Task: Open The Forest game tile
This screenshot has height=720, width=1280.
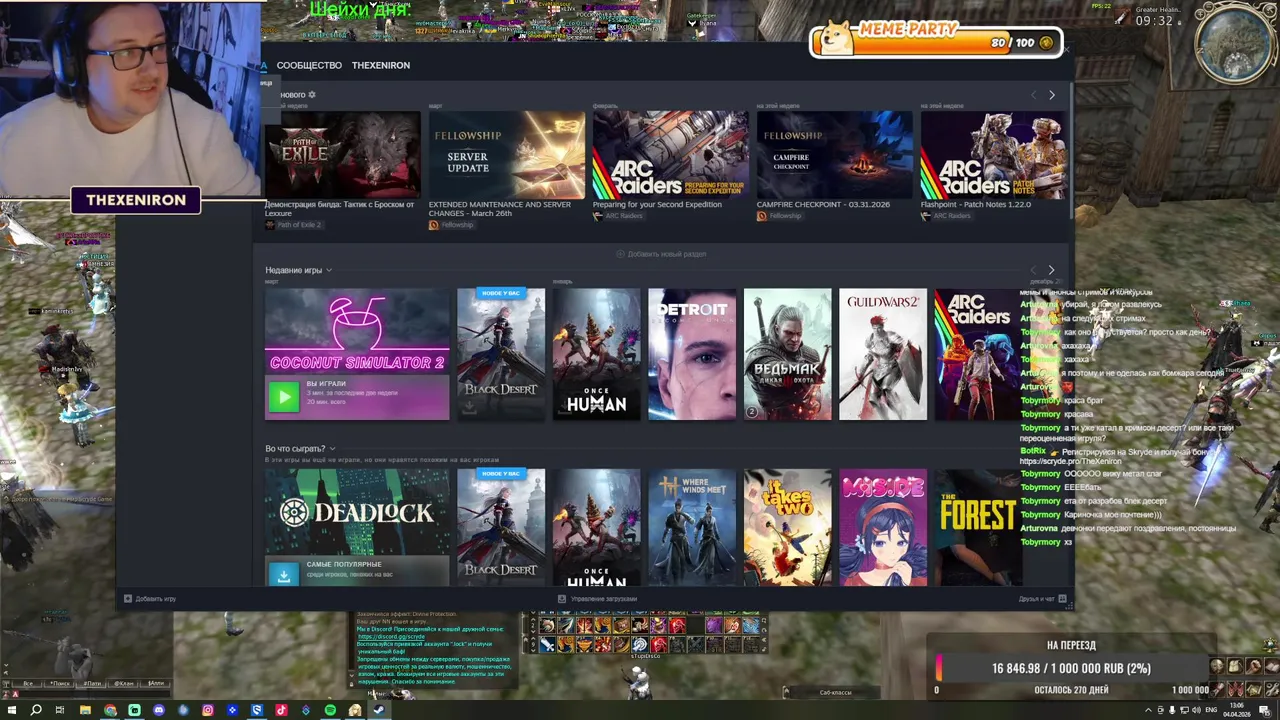Action: coord(977,527)
